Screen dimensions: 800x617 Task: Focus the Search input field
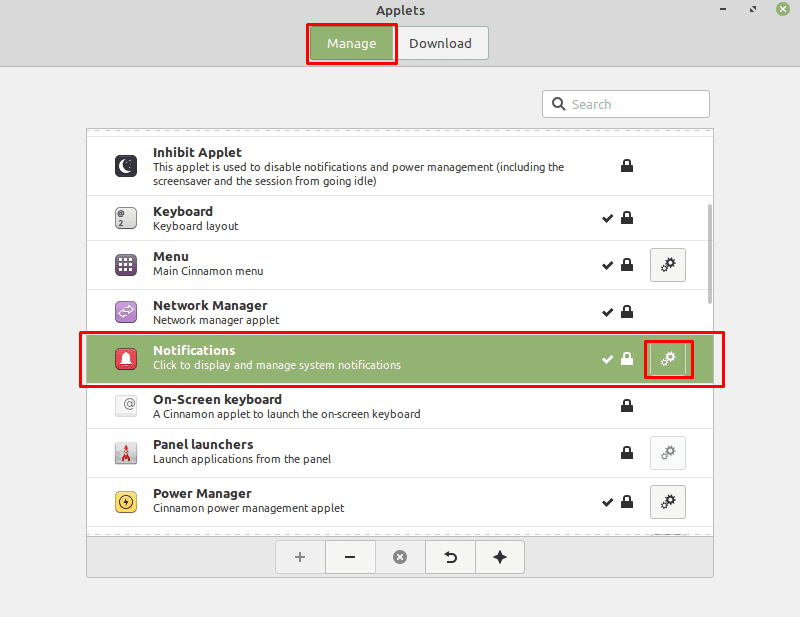click(626, 104)
